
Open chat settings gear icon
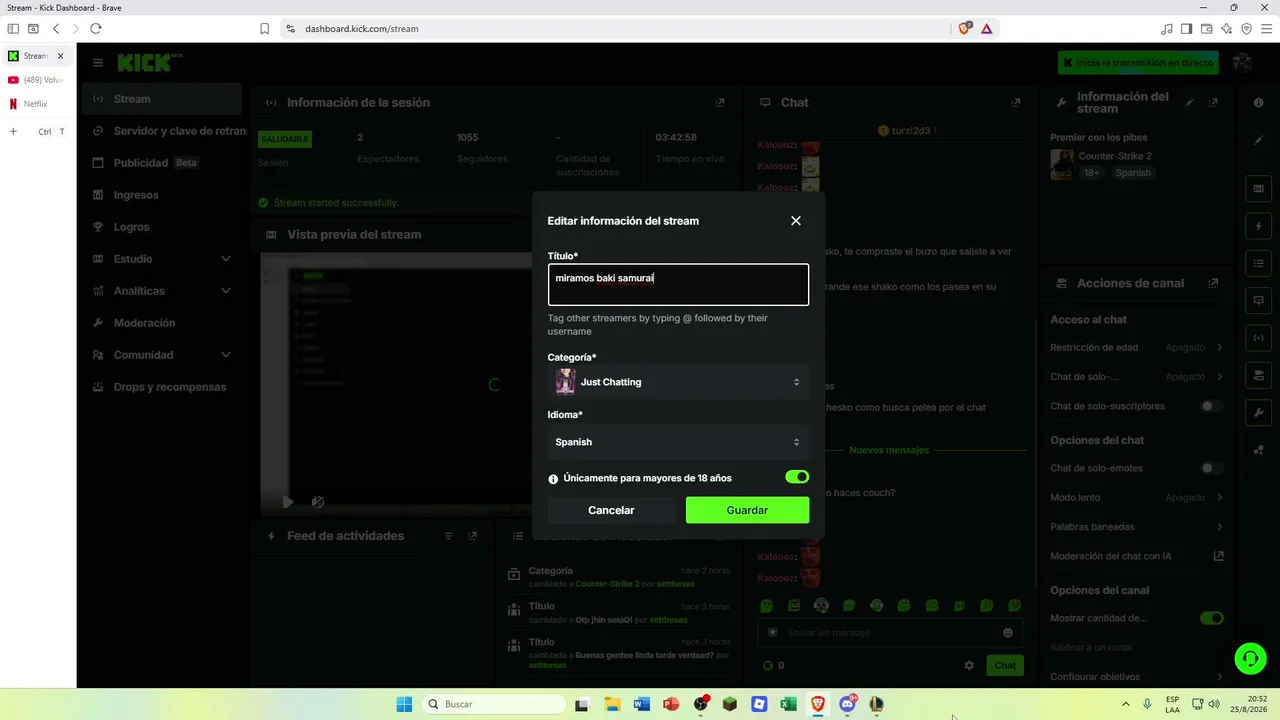tap(969, 665)
